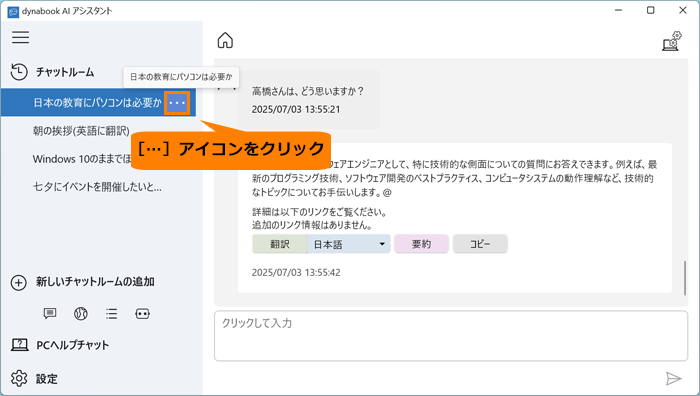Select the 日本の教育にパソコンは必要か chat room
700x396 pixels.
click(x=97, y=103)
